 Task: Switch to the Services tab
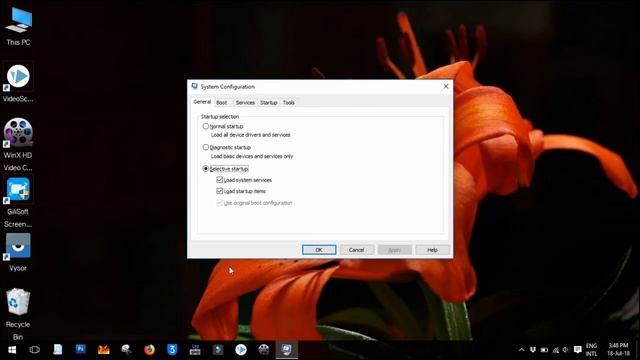point(245,103)
